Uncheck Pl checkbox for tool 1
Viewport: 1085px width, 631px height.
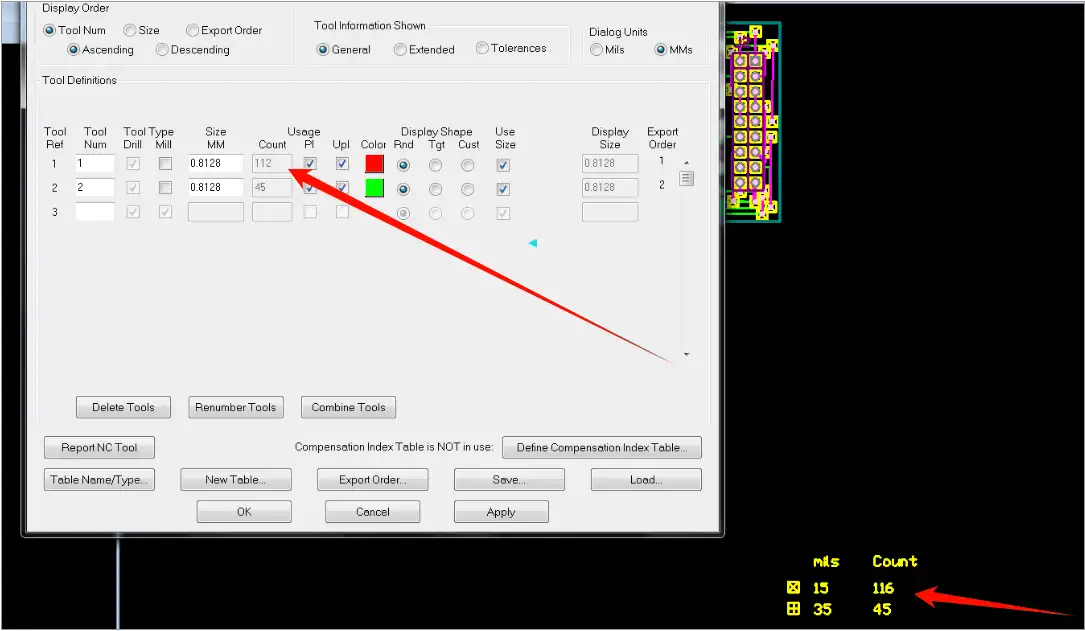310,164
